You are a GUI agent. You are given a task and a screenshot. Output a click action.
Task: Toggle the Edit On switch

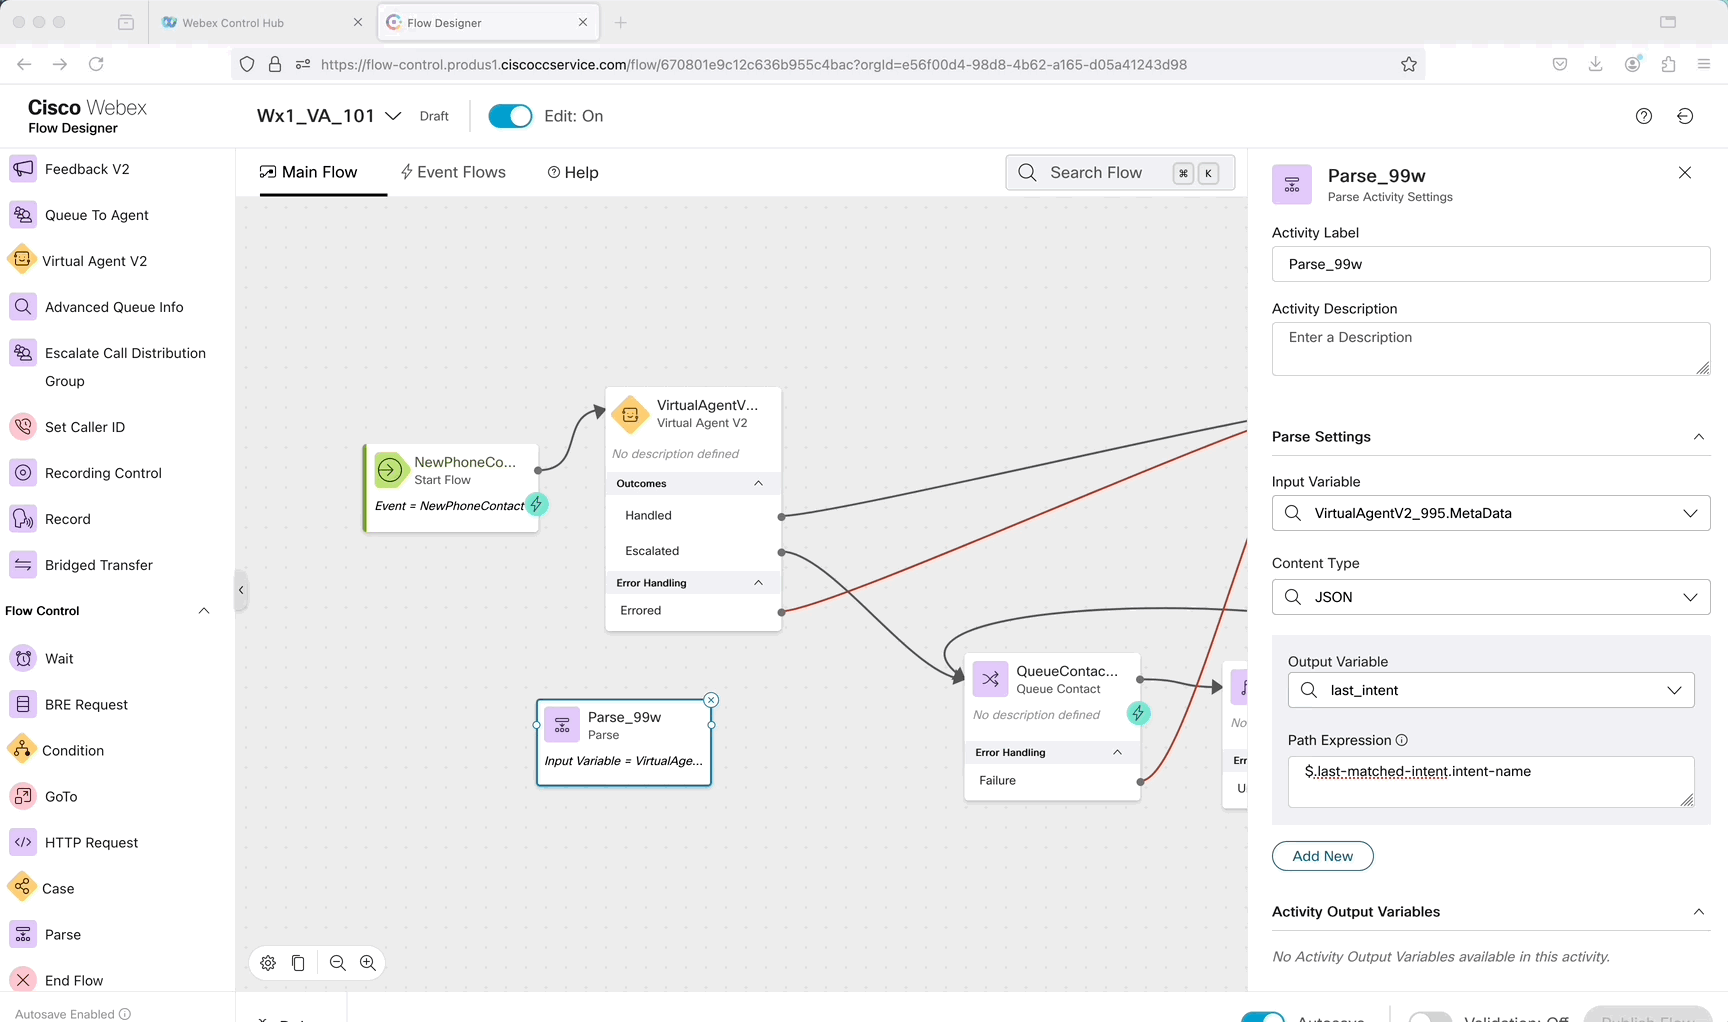pyautogui.click(x=510, y=116)
